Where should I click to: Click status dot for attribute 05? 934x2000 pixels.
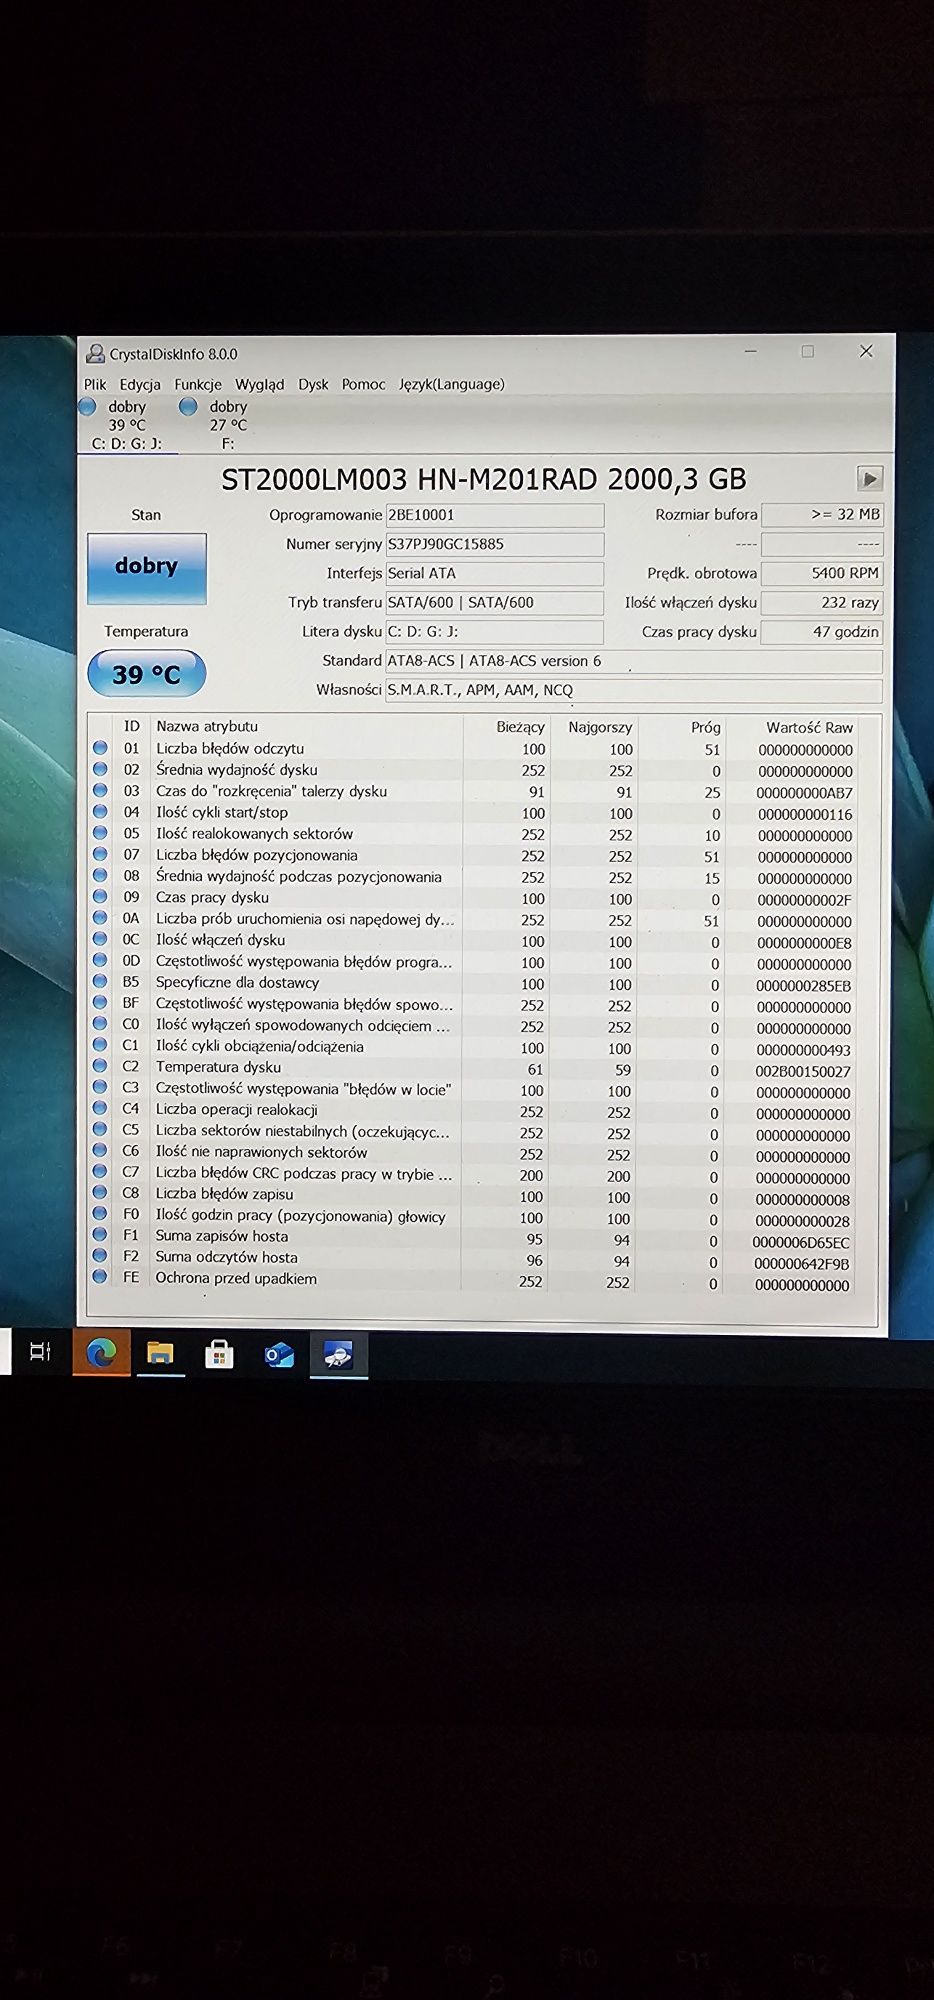(100, 833)
